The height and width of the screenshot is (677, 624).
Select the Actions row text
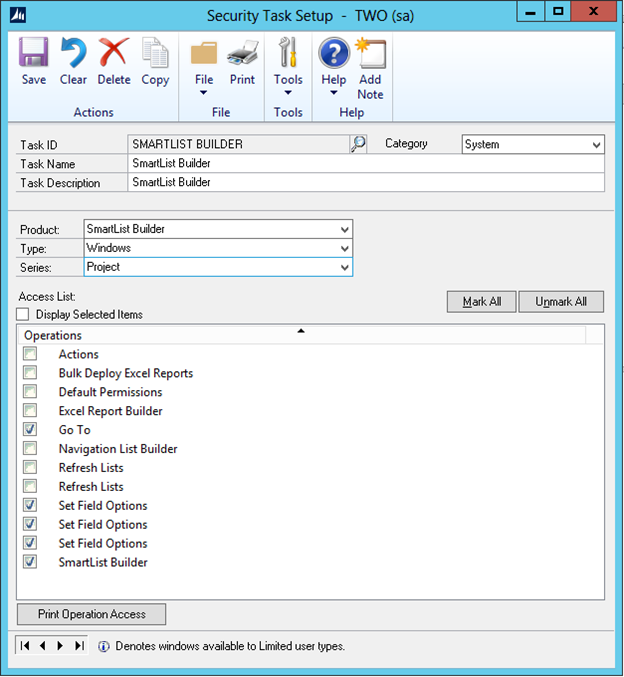coord(79,354)
